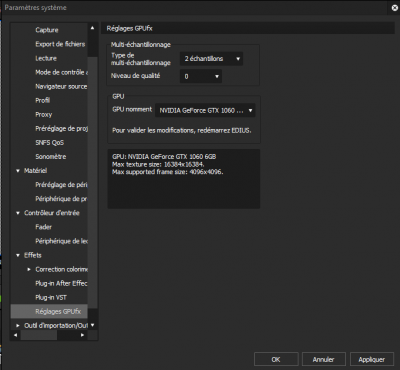Click horizontal scrollbar thumb in tree

[x=39, y=335]
